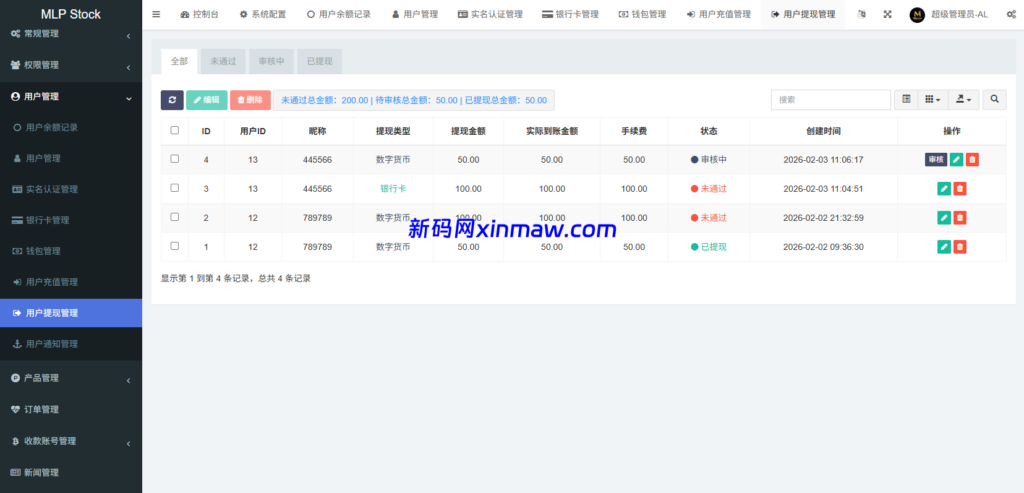Open the 银行卡管理 top tab
The width and height of the screenshot is (1024, 493).
point(570,14)
